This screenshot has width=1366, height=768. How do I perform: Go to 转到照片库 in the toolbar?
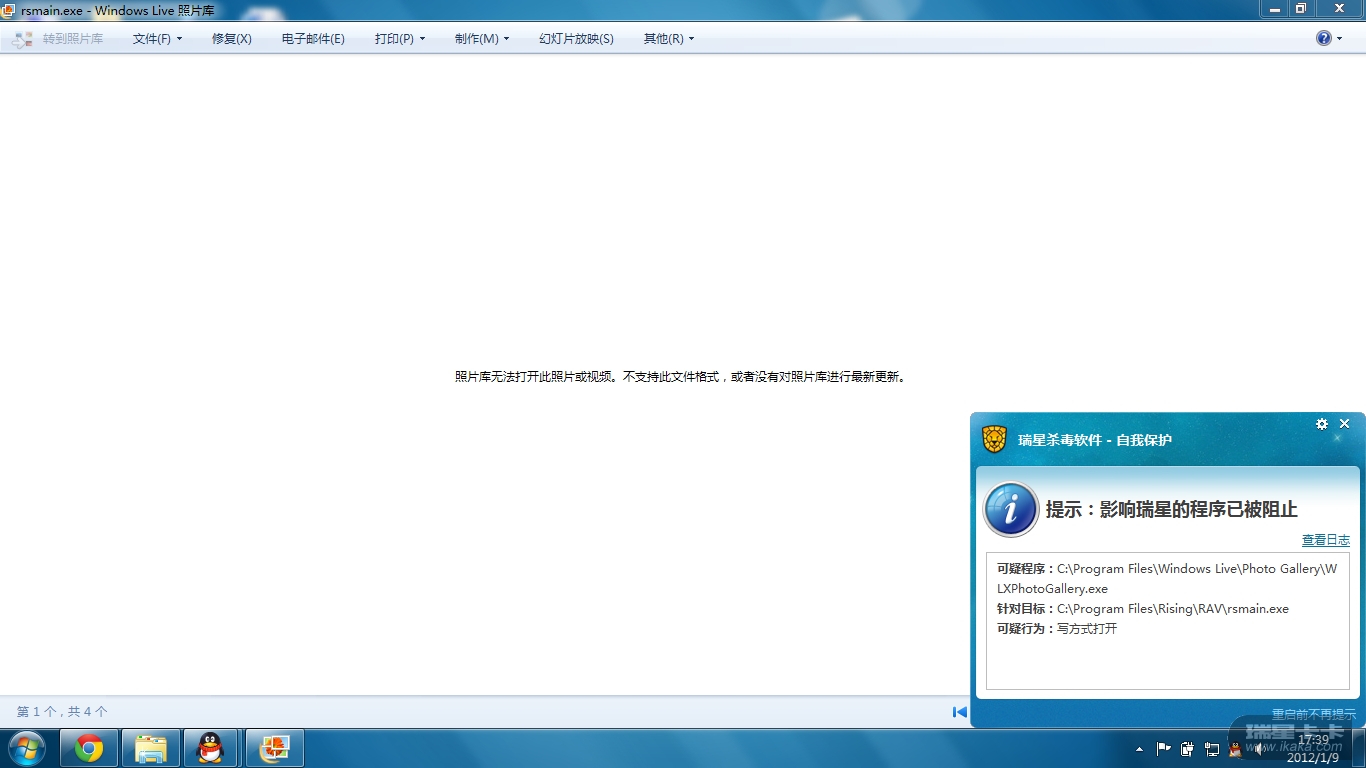(x=58, y=39)
